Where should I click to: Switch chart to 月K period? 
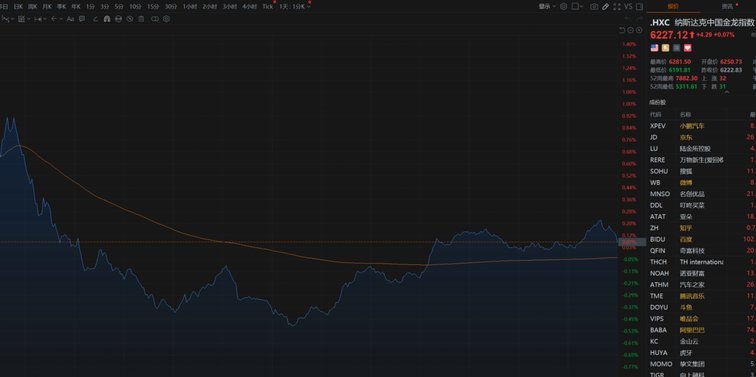[x=47, y=7]
